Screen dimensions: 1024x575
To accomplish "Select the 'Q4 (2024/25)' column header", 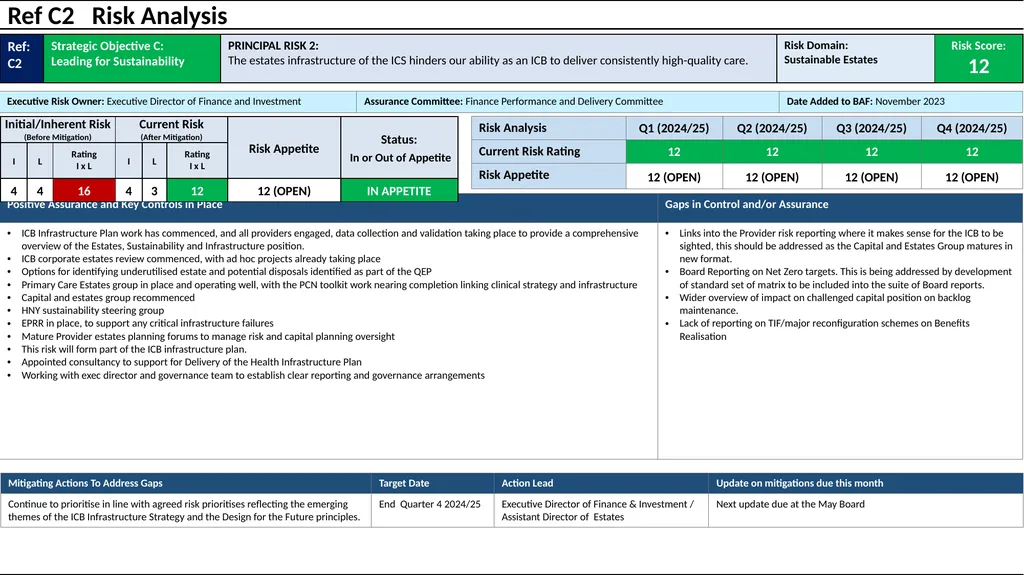I will pyautogui.click(x=972, y=128).
